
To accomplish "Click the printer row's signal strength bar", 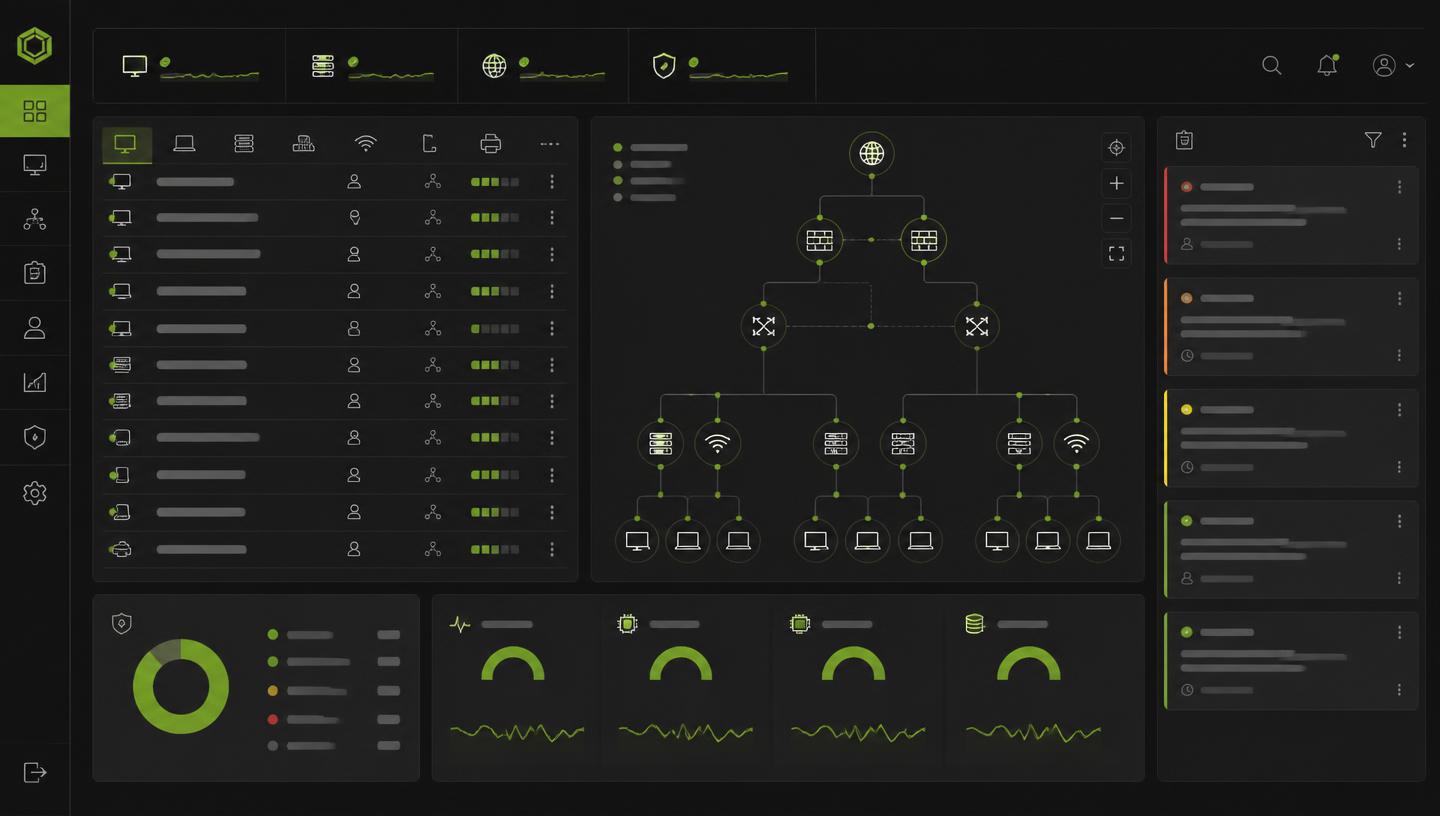I will 495,549.
